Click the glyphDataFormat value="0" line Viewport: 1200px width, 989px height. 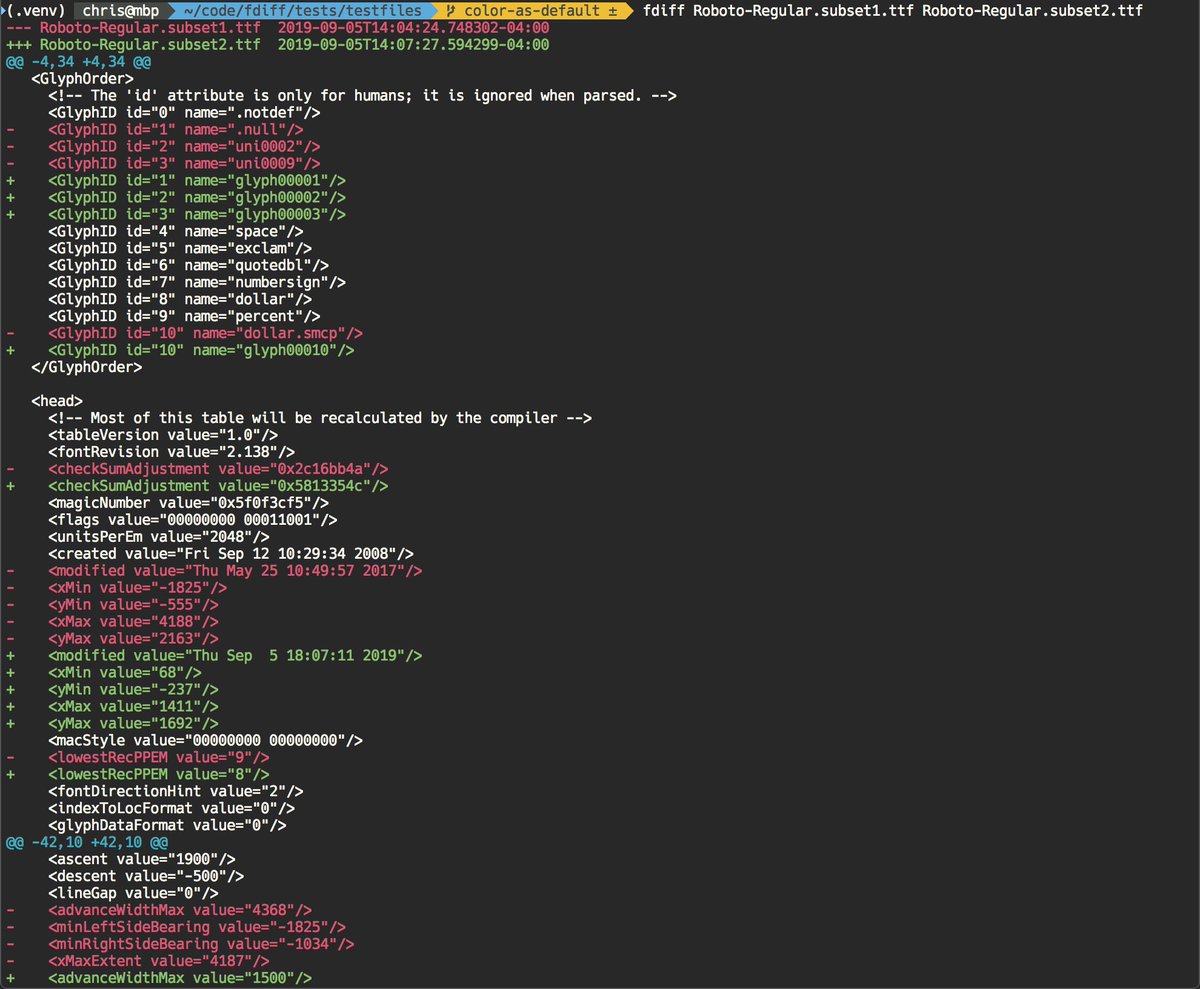point(167,827)
